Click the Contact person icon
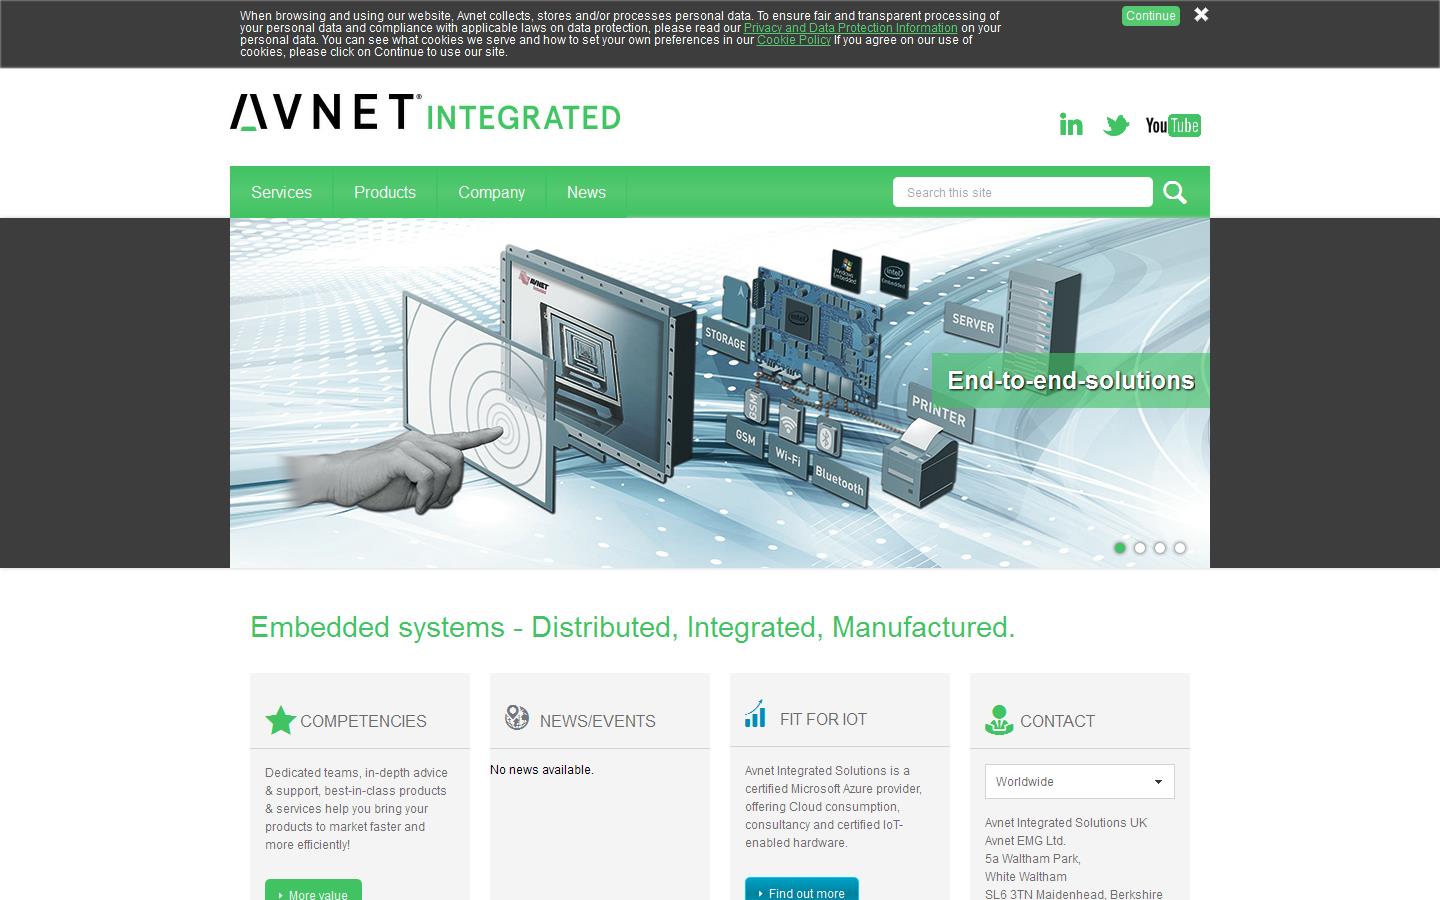1440x900 pixels. (998, 720)
